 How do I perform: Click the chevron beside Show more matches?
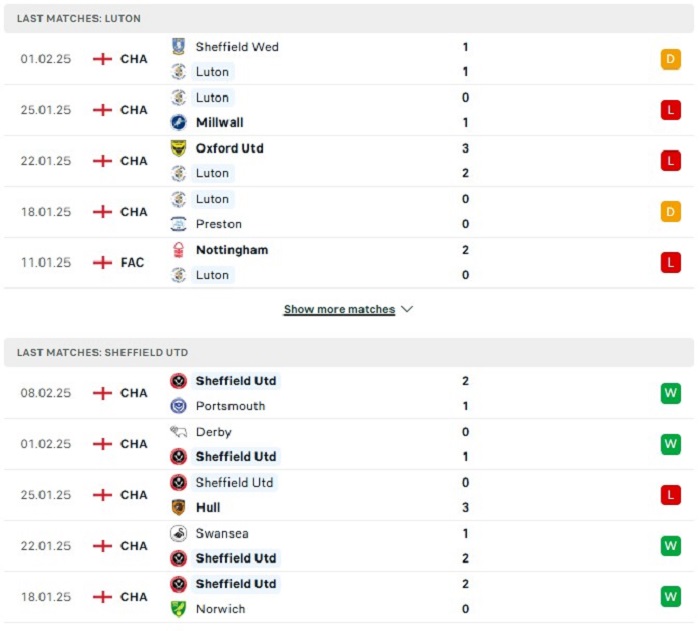coord(407,309)
